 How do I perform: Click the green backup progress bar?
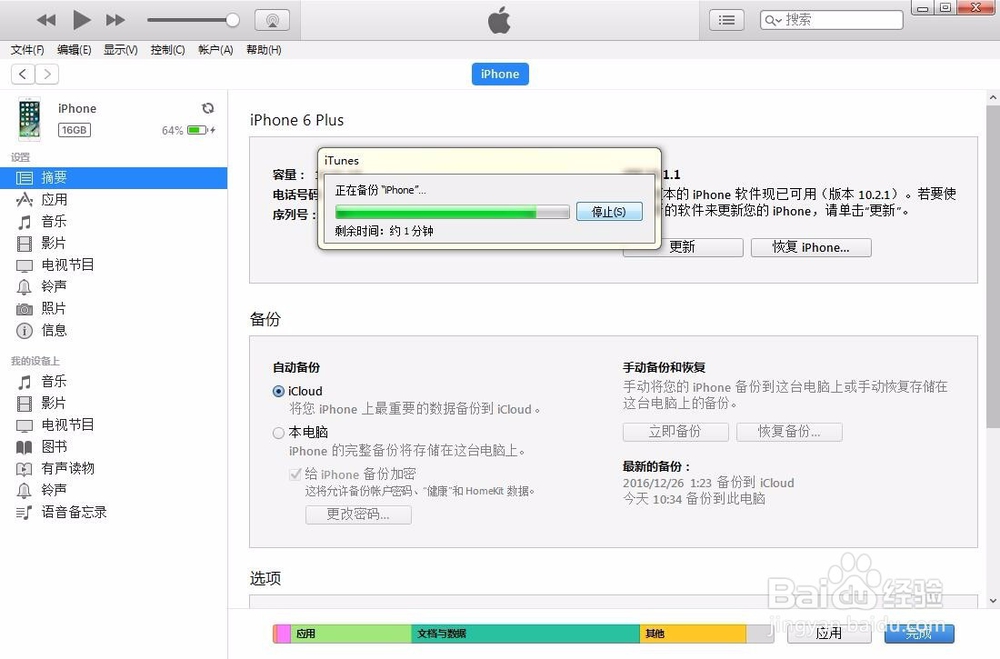(452, 212)
